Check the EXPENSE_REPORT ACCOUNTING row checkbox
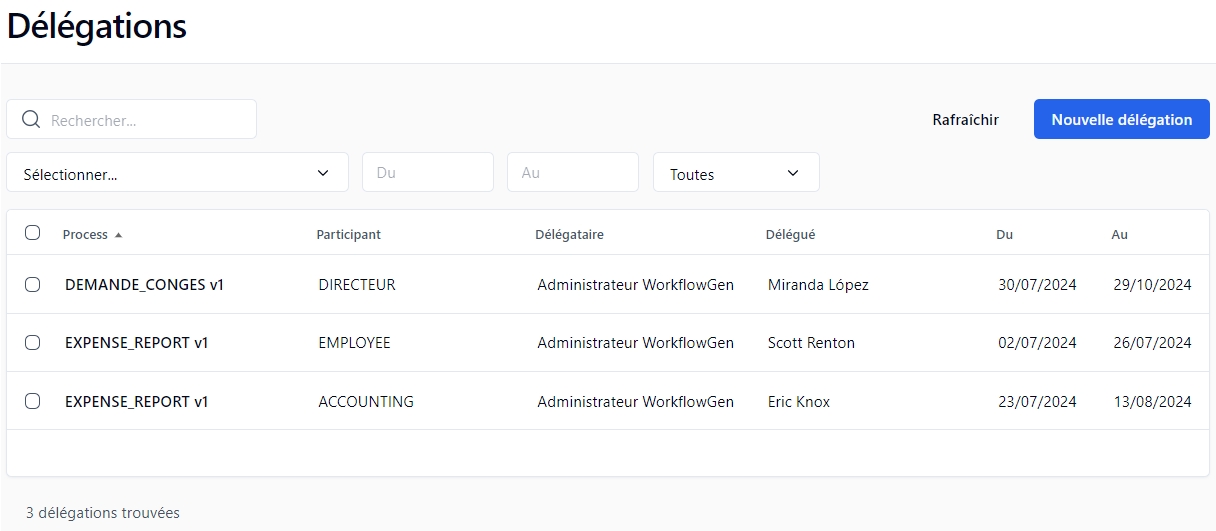This screenshot has height=531, width=1216. [32, 401]
